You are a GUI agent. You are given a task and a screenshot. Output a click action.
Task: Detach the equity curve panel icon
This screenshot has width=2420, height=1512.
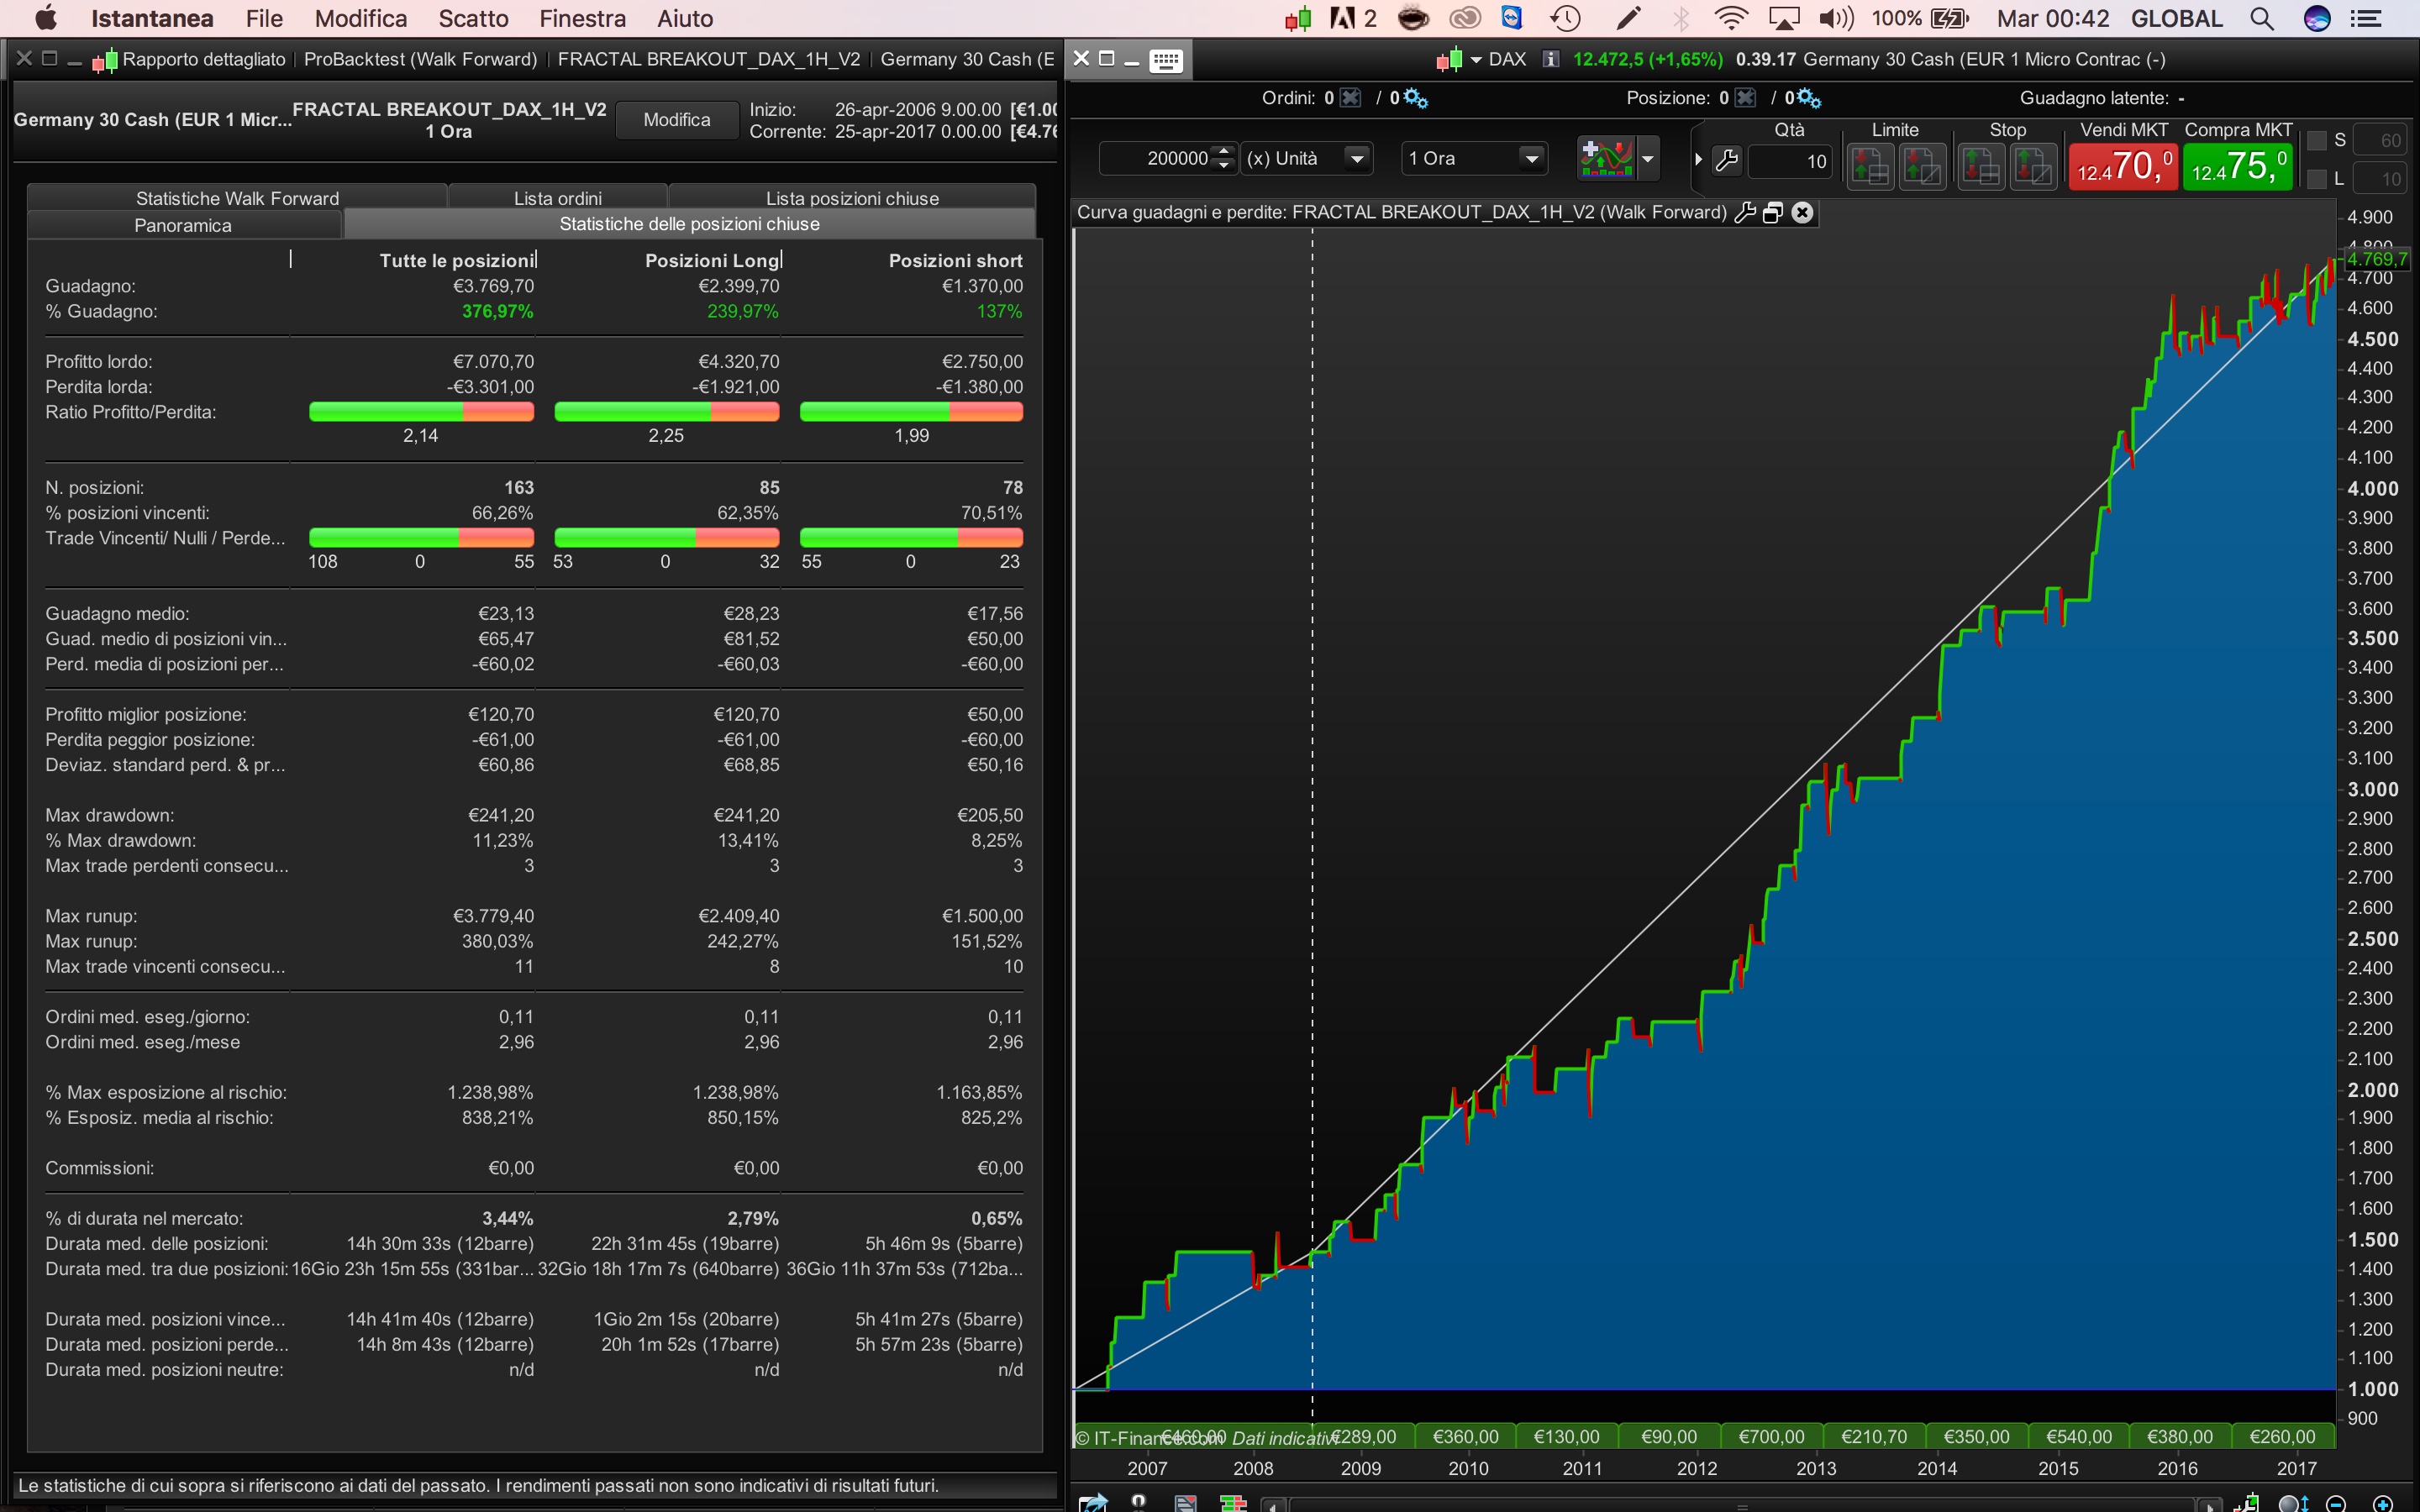coord(1773,212)
